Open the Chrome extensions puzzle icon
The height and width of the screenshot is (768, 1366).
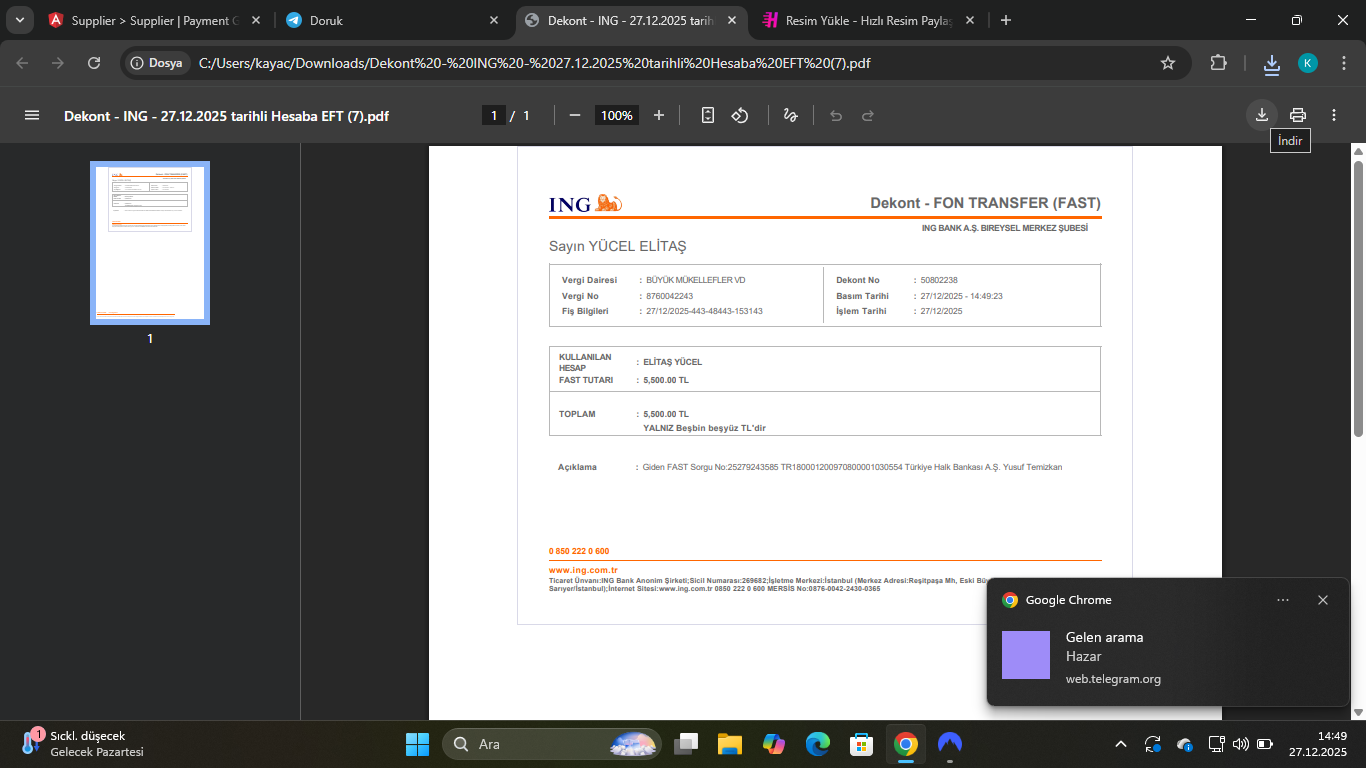[x=1218, y=63]
